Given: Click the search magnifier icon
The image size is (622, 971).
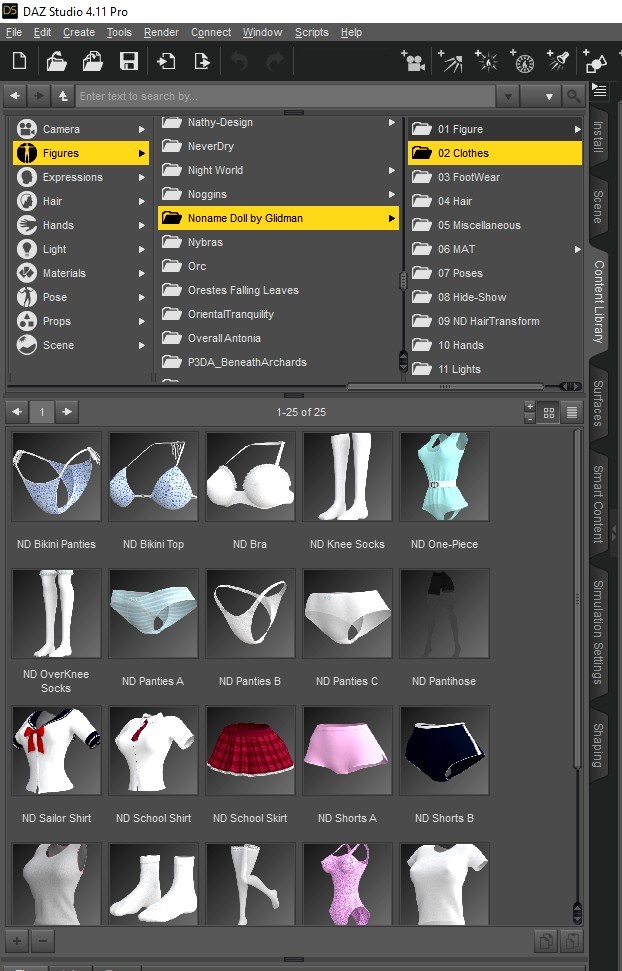Looking at the screenshot, I should [574, 96].
